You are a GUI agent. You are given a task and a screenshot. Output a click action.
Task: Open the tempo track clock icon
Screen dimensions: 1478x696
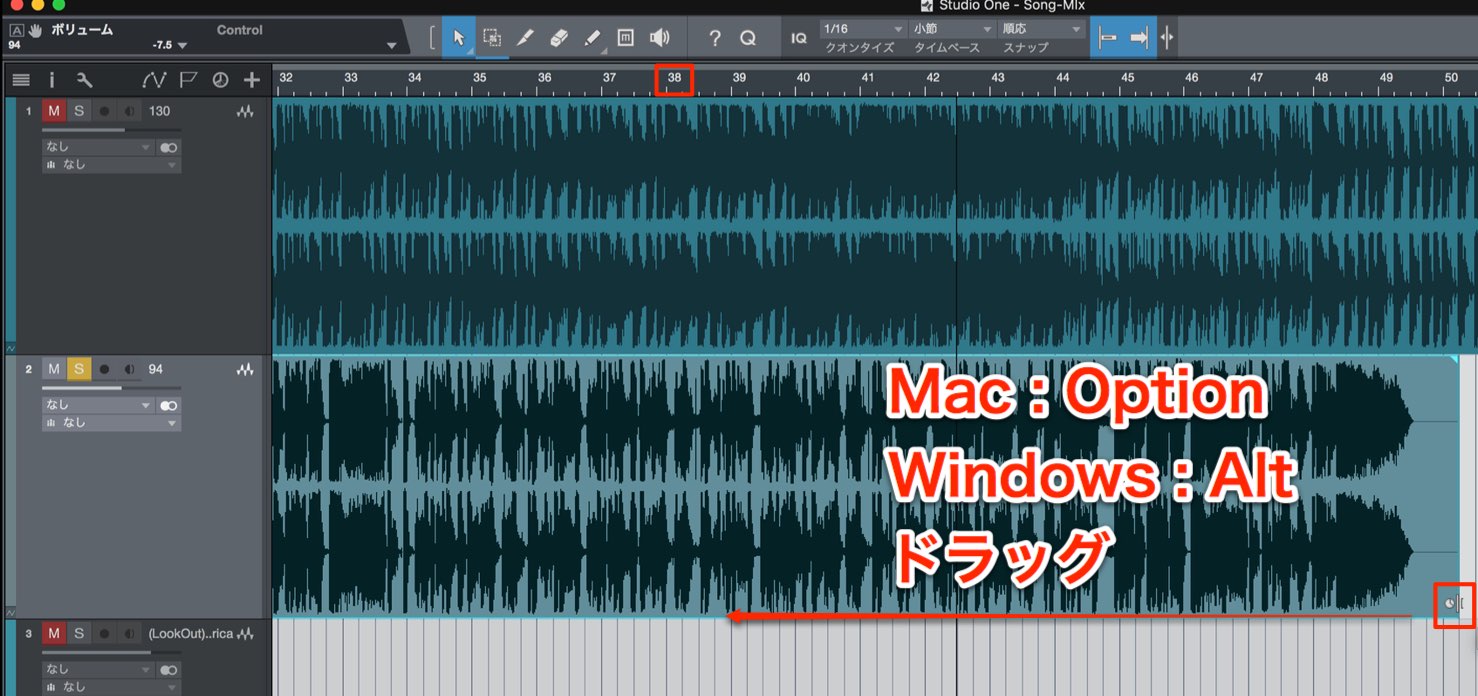pos(220,80)
